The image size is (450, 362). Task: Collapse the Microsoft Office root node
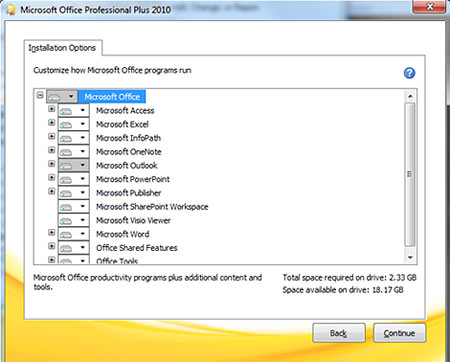(40, 95)
